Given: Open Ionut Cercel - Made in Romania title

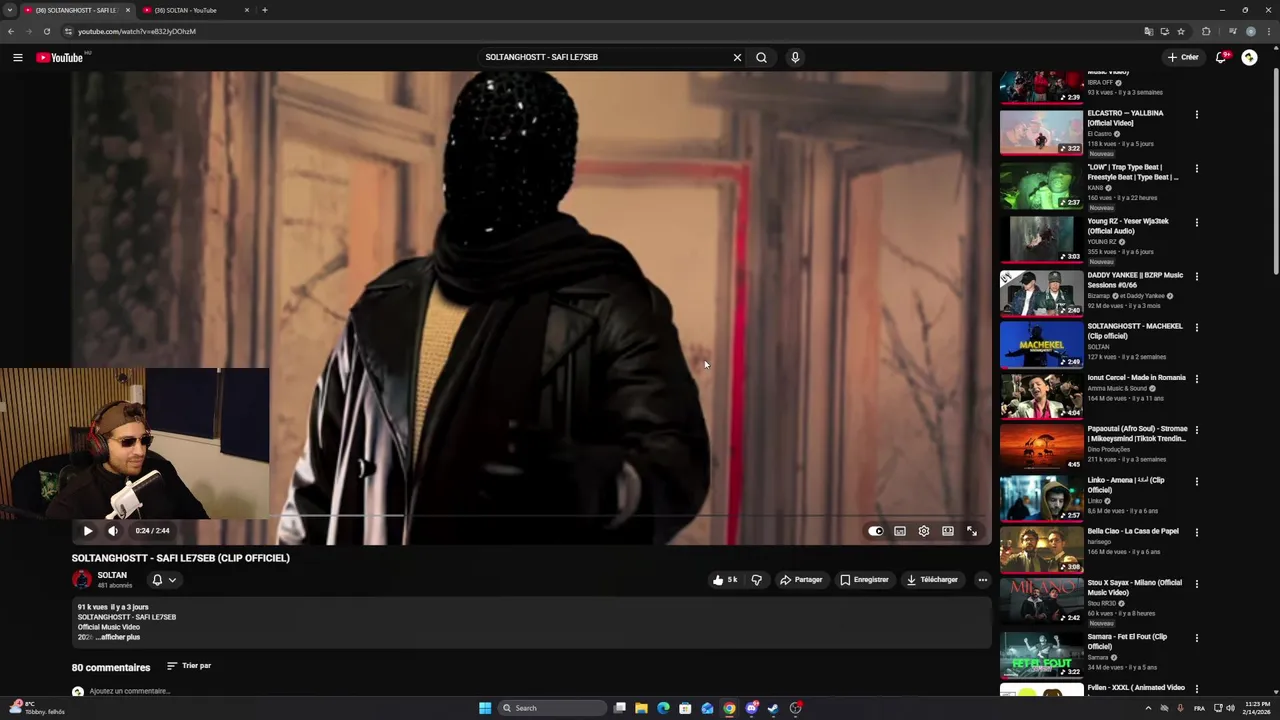Looking at the screenshot, I should [1137, 378].
